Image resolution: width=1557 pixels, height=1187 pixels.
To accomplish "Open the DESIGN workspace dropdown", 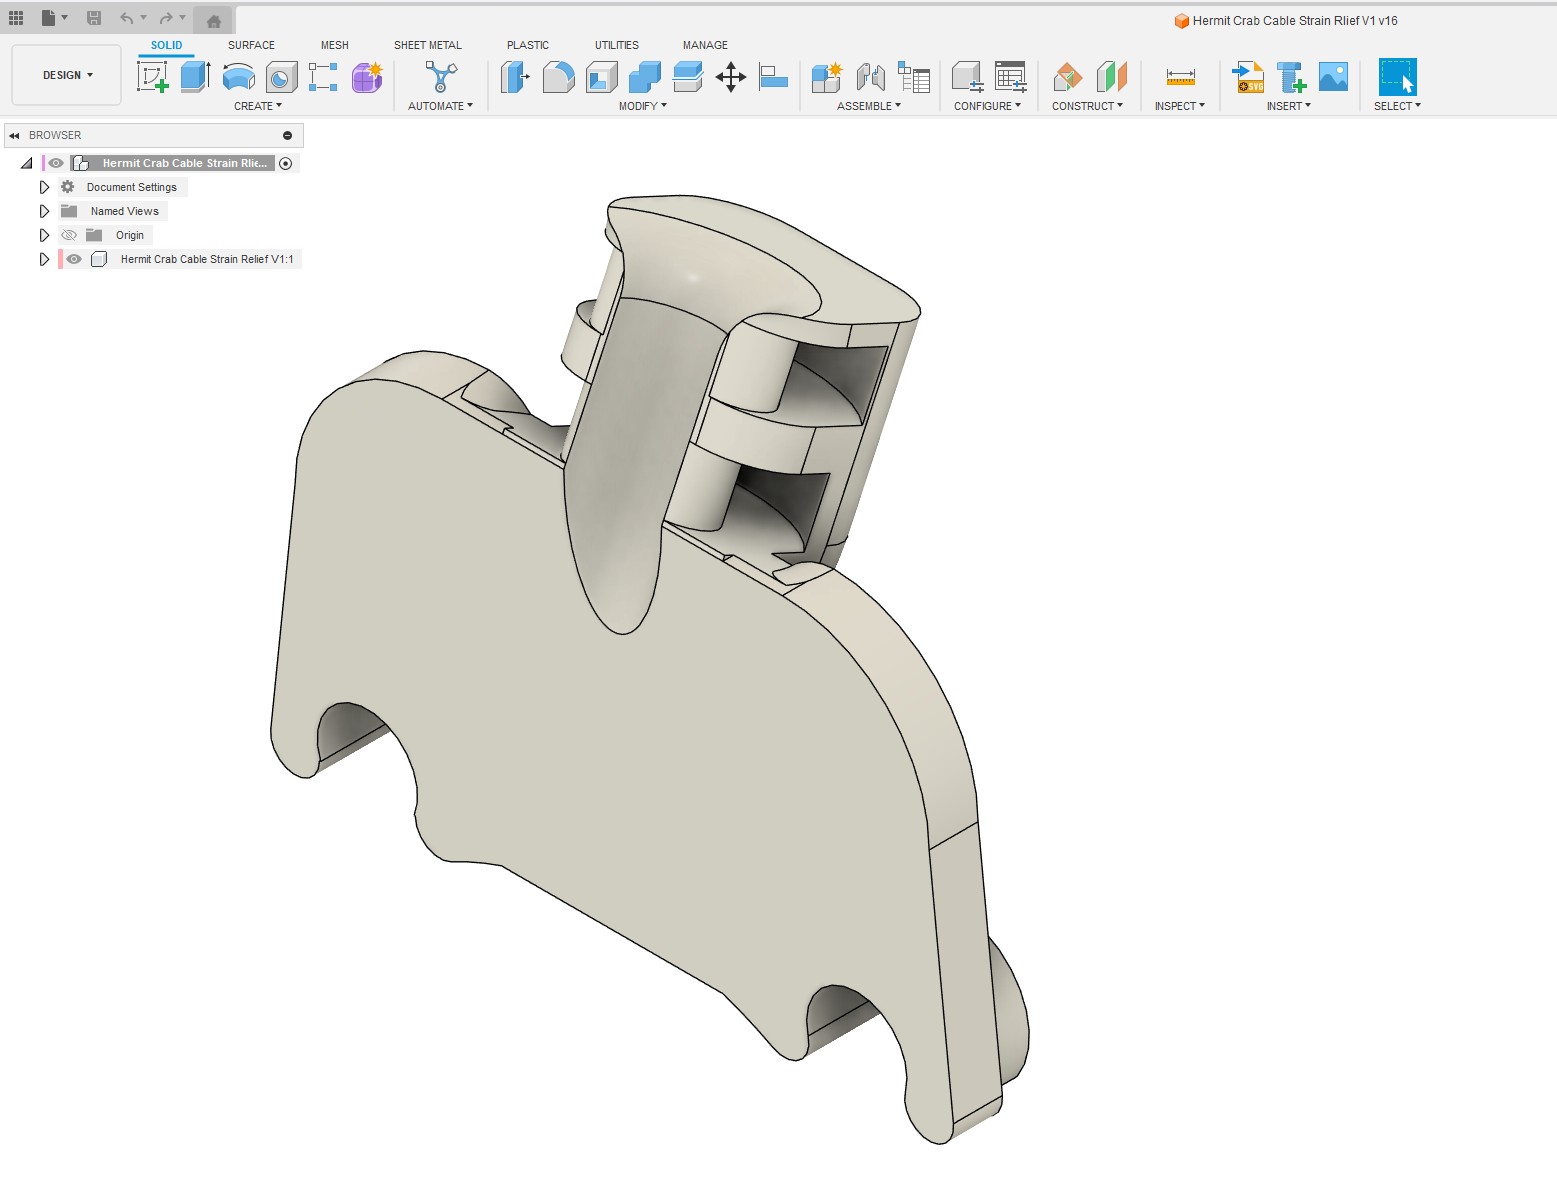I will pyautogui.click(x=67, y=75).
